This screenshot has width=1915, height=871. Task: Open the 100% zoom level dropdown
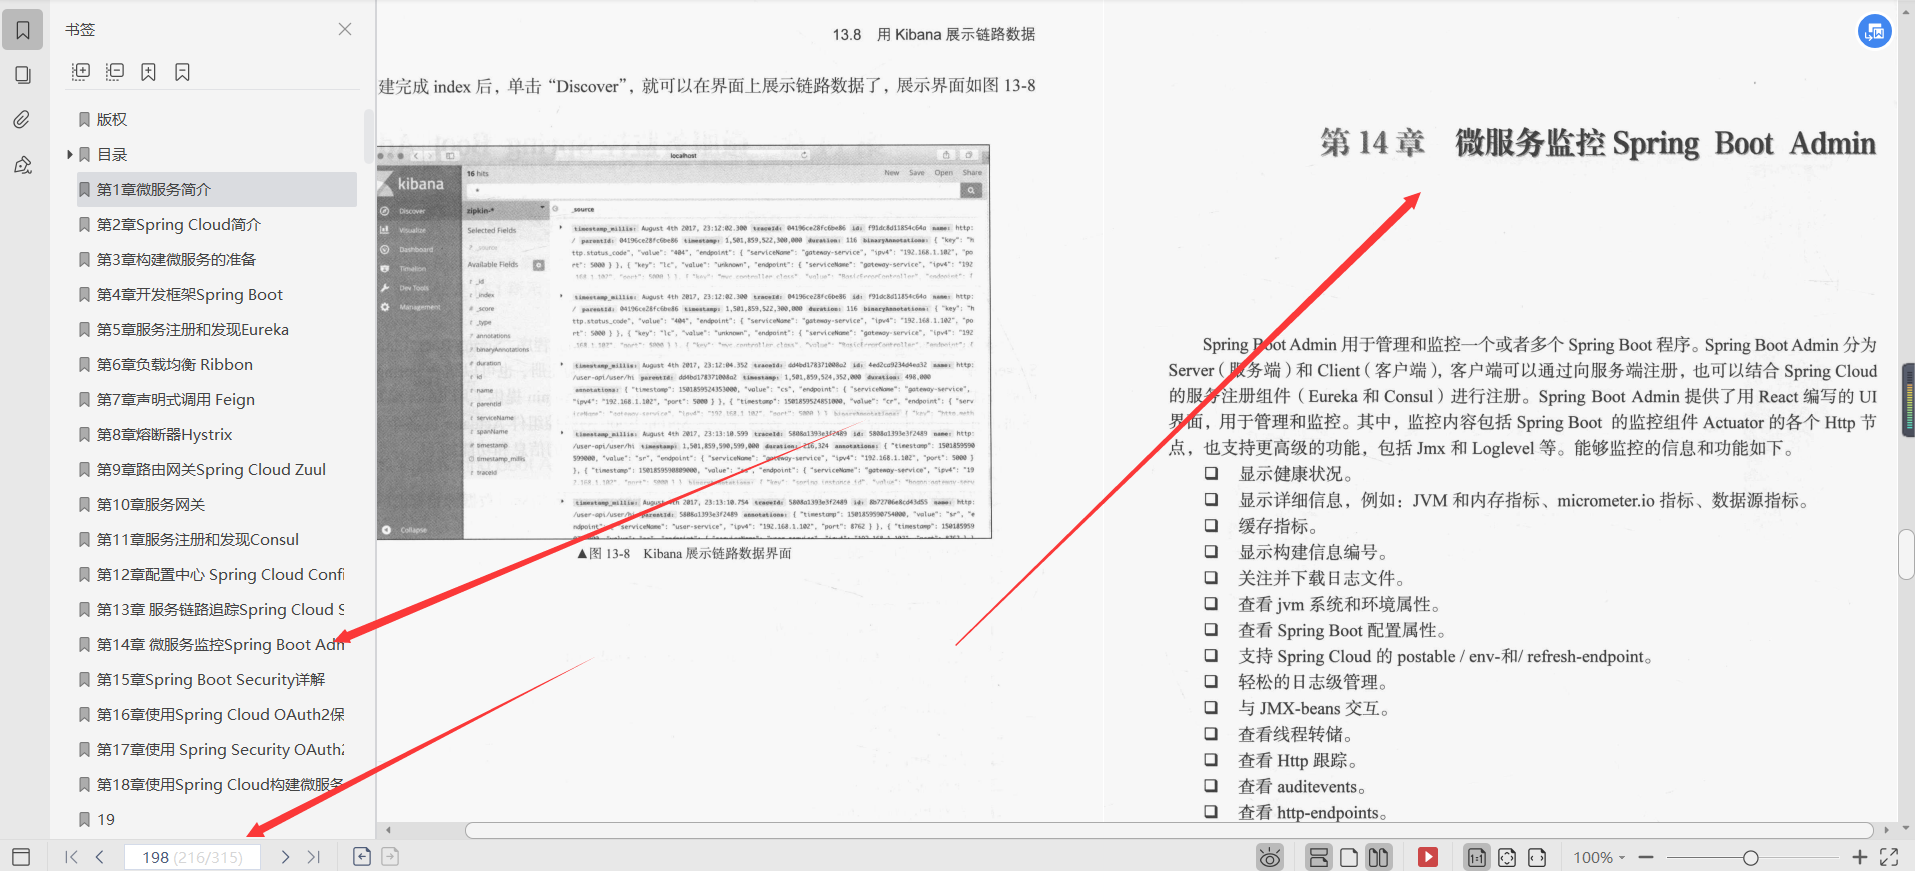(x=1599, y=858)
